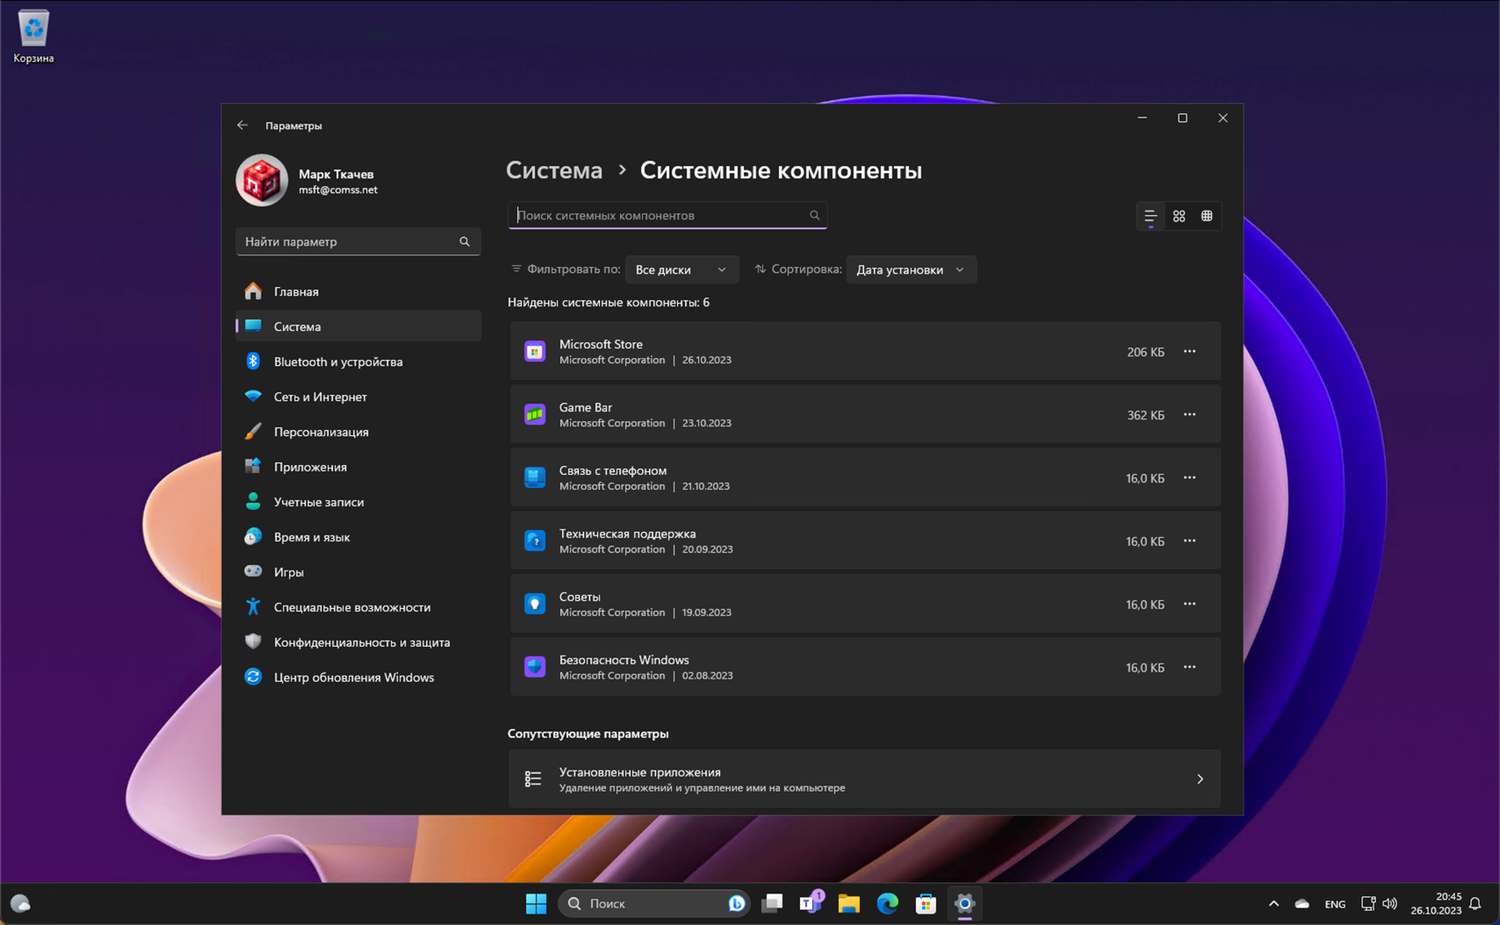
Task: Click the search icon in system components search
Action: [x=814, y=215]
